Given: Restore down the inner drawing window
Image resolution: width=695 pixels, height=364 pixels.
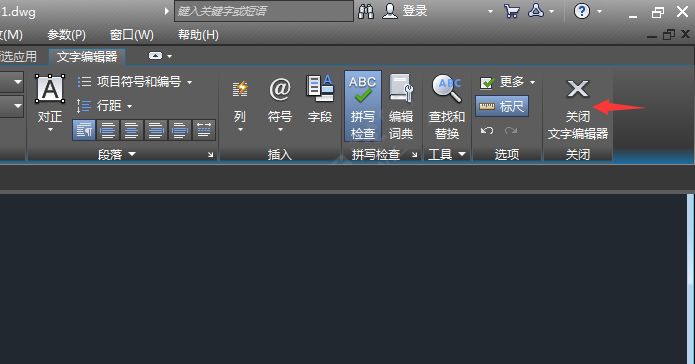Looking at the screenshot, I should [x=668, y=35].
